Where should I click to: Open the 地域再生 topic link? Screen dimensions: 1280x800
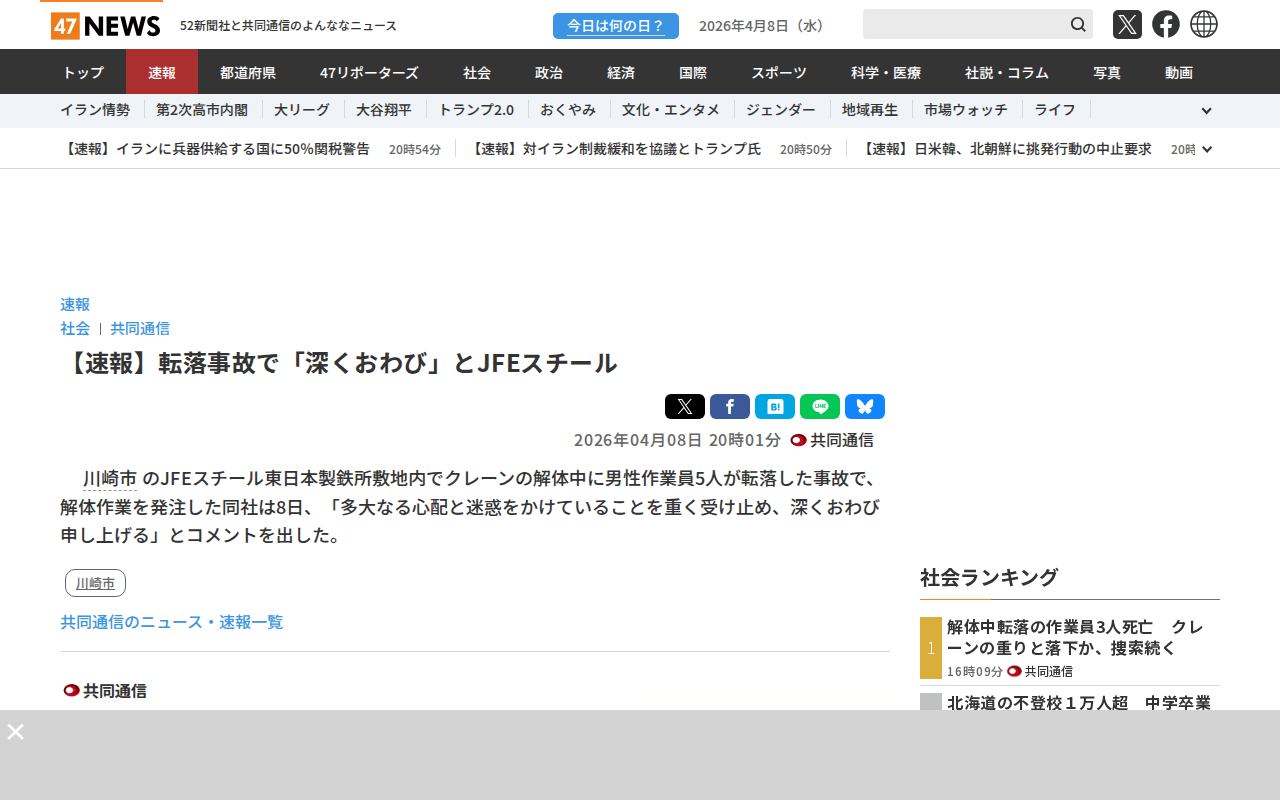coord(870,110)
